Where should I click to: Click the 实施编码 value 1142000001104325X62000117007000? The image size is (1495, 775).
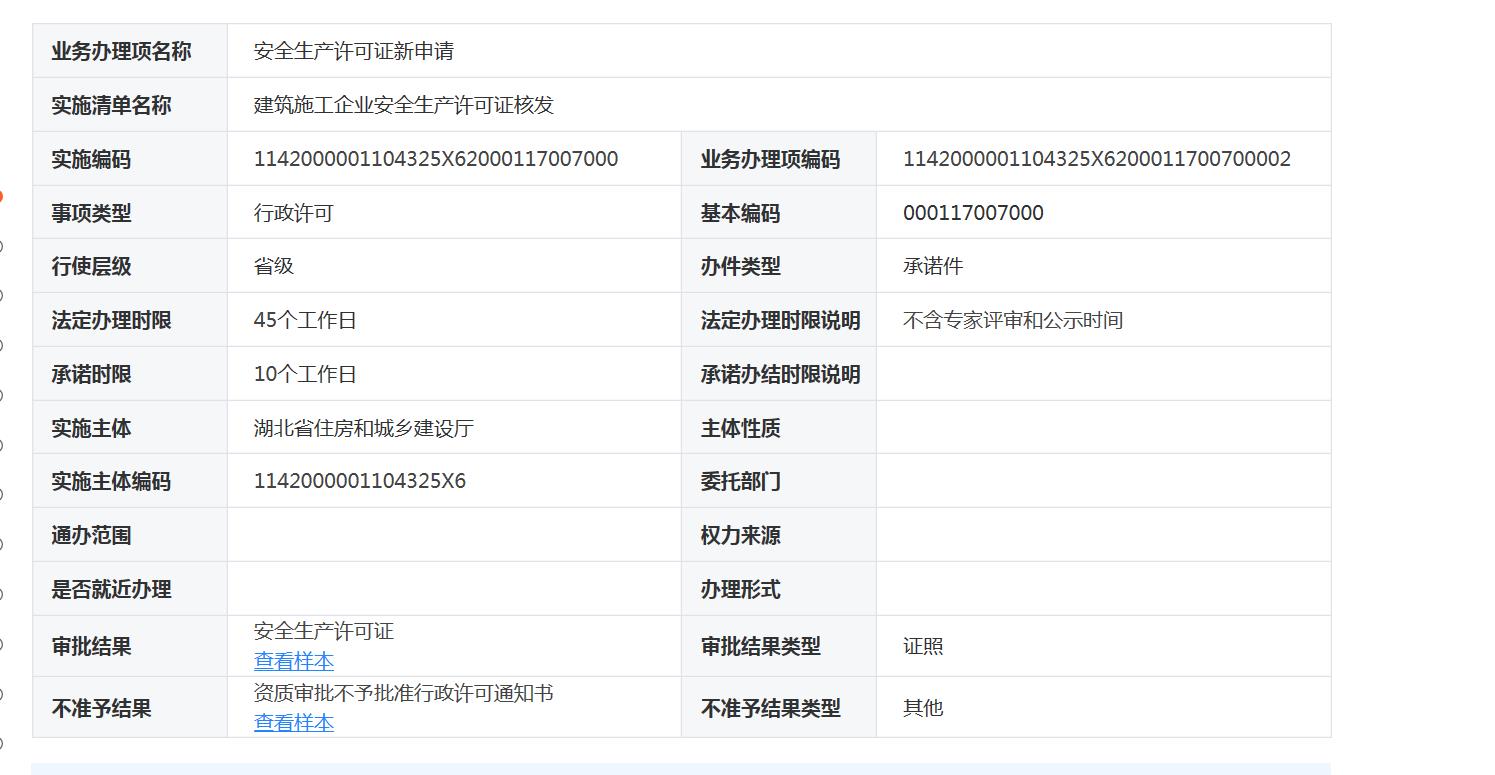tap(436, 159)
